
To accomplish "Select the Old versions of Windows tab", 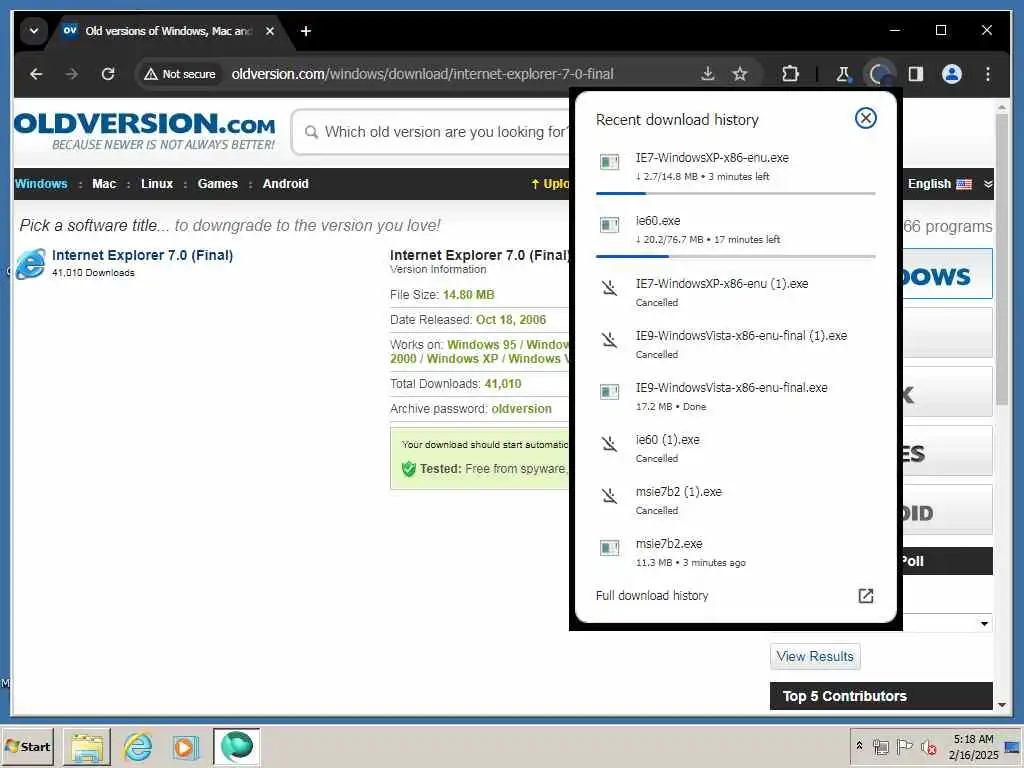I will coord(167,31).
